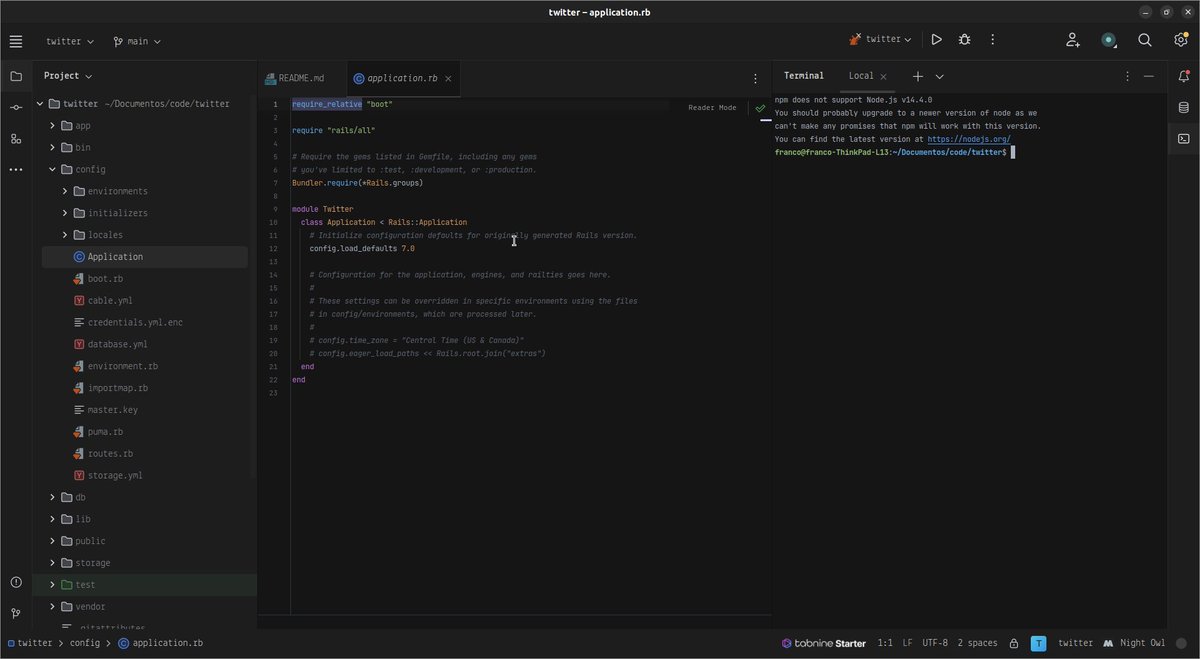Collapse the config folder

53,170
